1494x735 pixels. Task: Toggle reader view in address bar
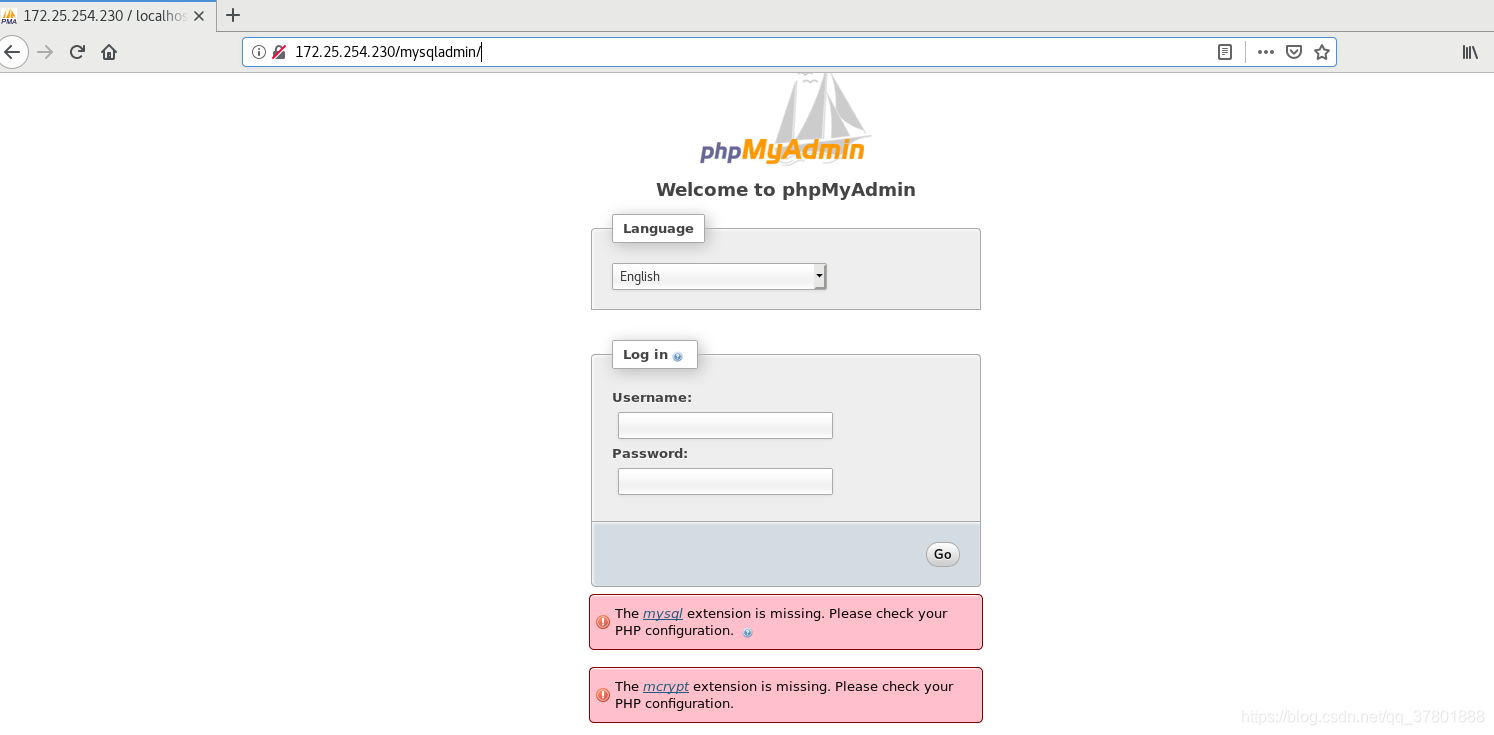coord(1225,52)
